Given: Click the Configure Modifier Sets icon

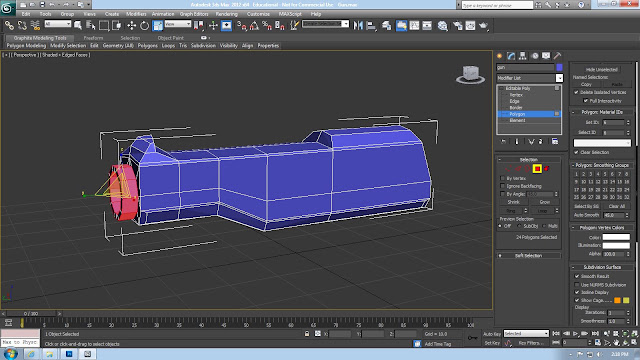Looking at the screenshot, I should (x=555, y=142).
